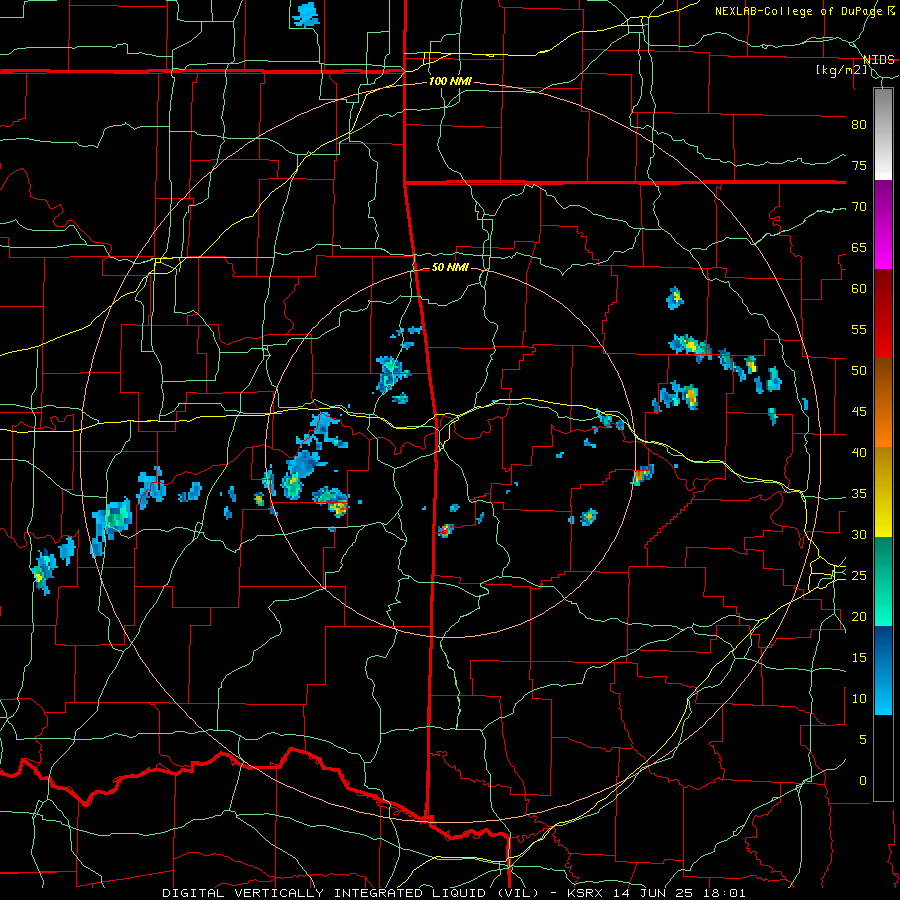Select the 20 value on the VIL scale
Screen dimensions: 900x900
tap(859, 616)
